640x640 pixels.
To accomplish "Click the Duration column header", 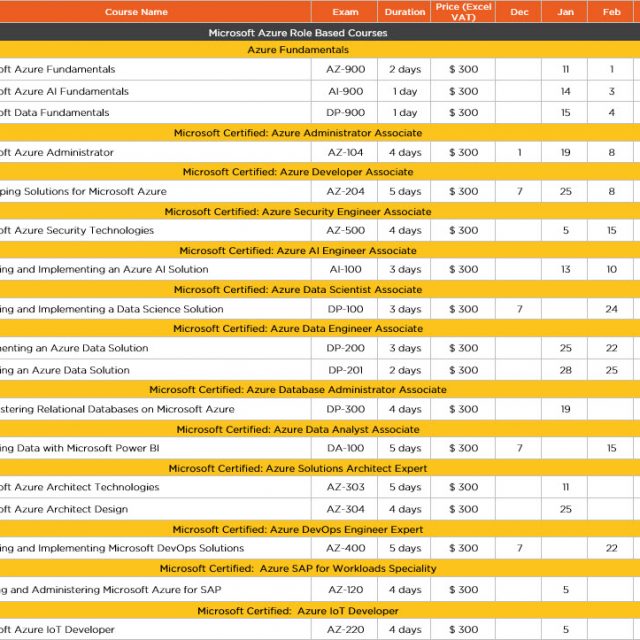I will pyautogui.click(x=404, y=13).
